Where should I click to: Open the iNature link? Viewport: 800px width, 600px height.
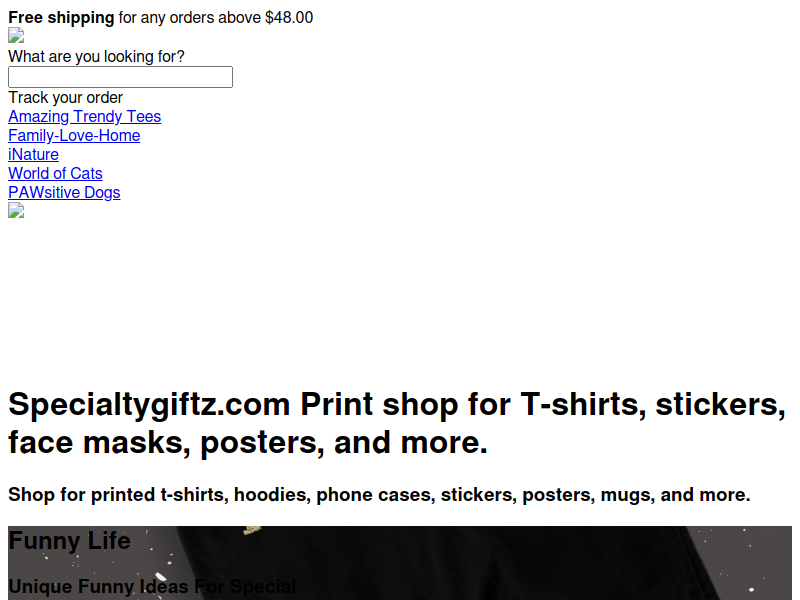[33, 154]
